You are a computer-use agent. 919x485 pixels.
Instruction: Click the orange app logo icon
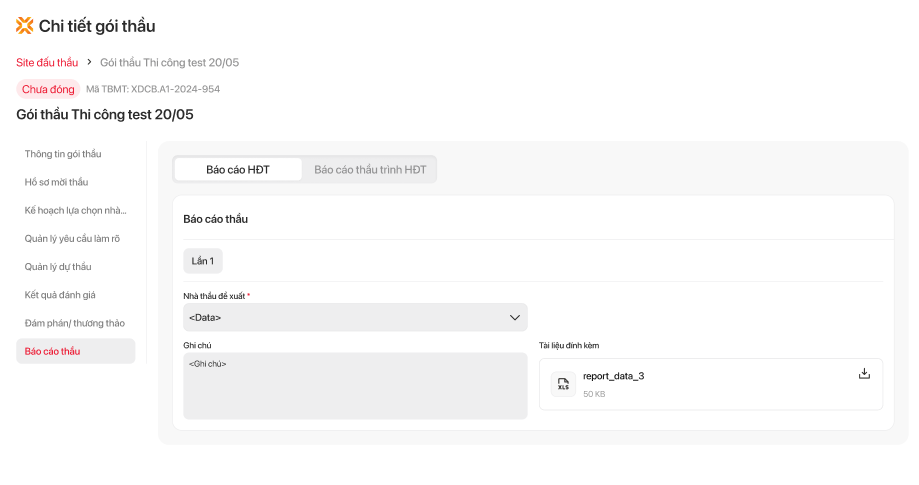coord(25,26)
